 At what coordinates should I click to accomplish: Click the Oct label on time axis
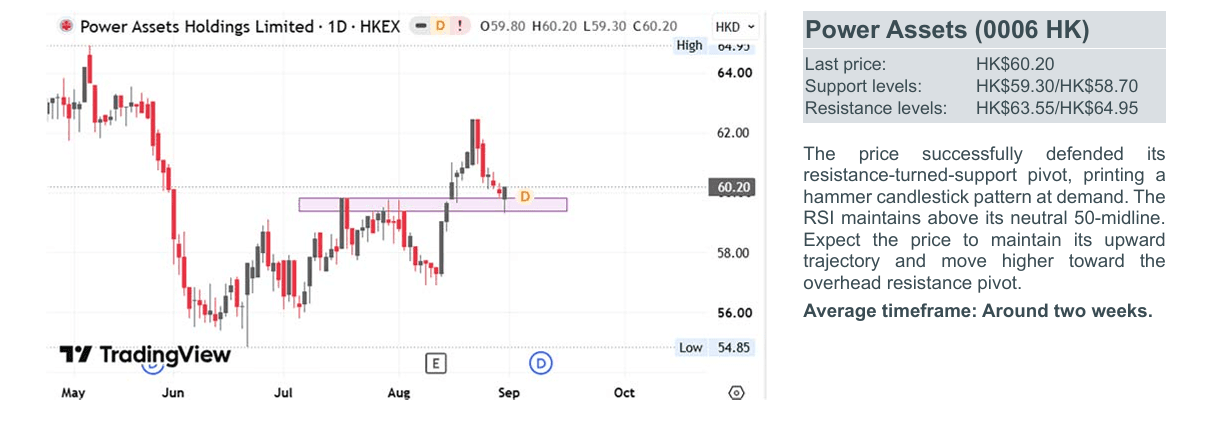(625, 393)
